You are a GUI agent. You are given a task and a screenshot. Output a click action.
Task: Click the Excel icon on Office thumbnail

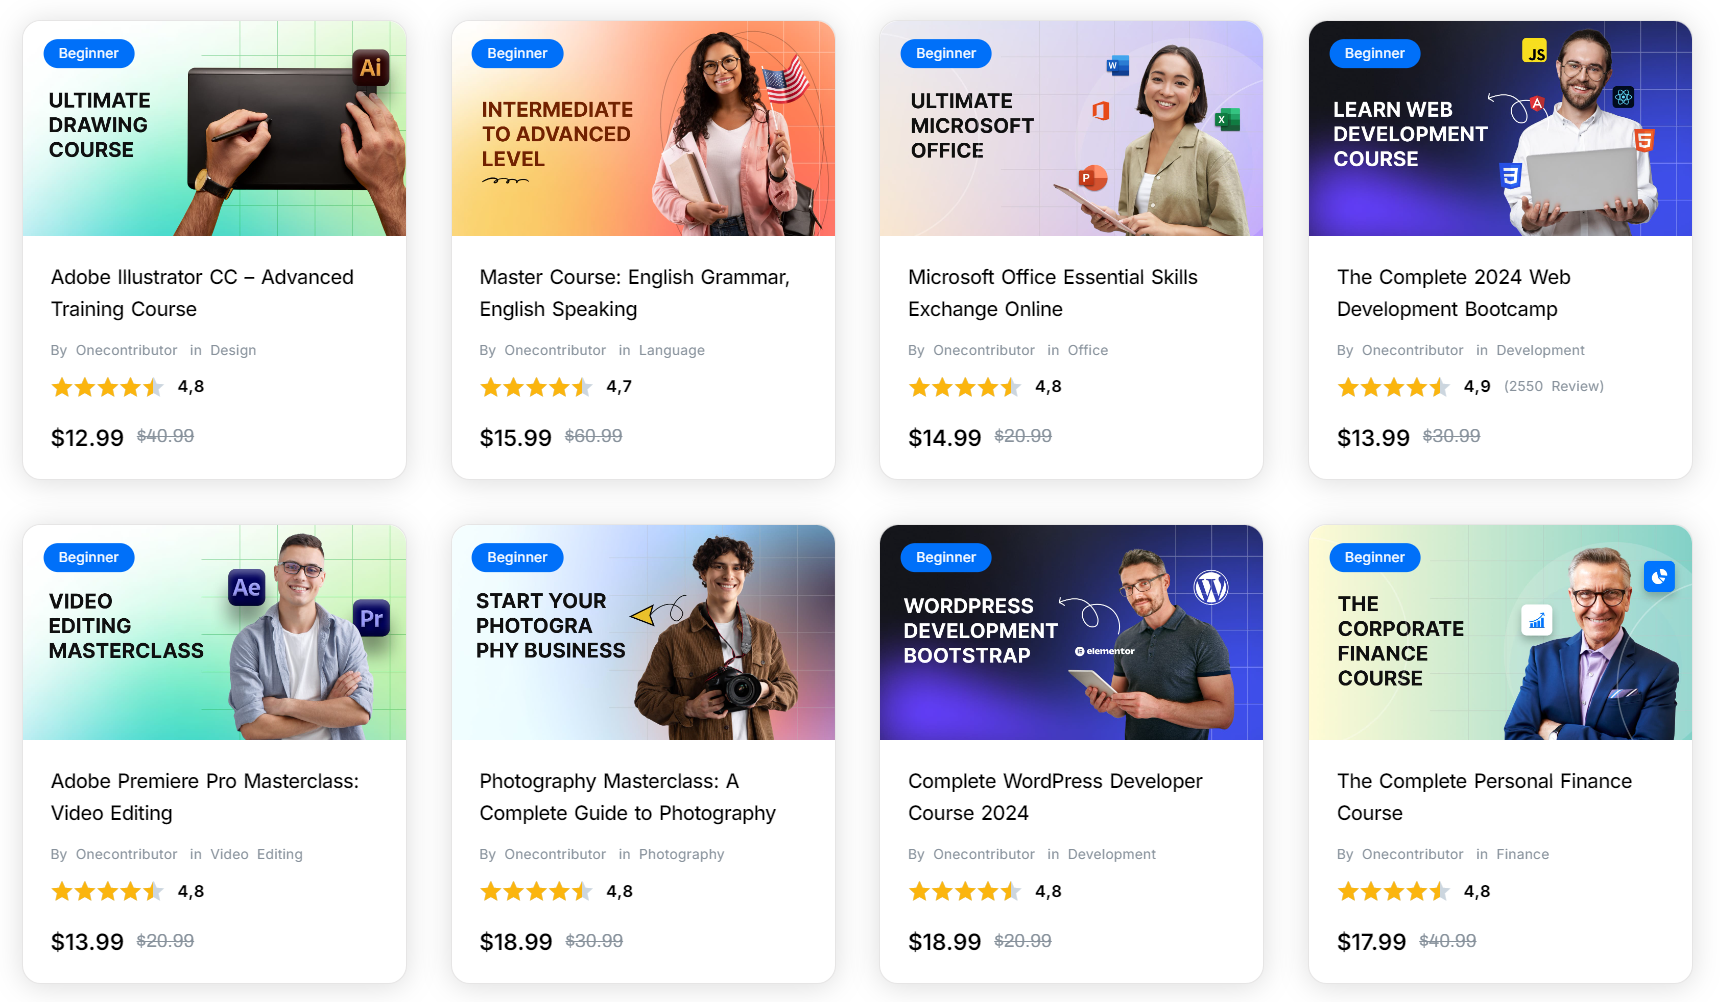[x=1226, y=119]
